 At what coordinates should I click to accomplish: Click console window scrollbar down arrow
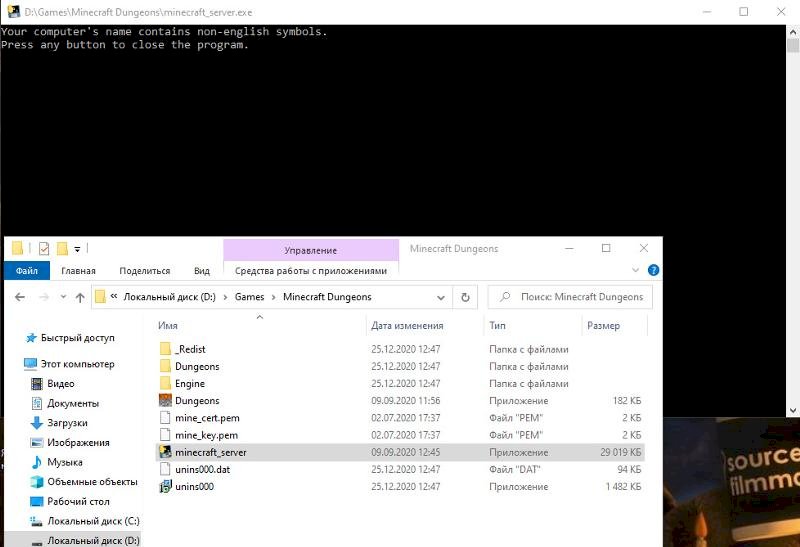tap(793, 410)
